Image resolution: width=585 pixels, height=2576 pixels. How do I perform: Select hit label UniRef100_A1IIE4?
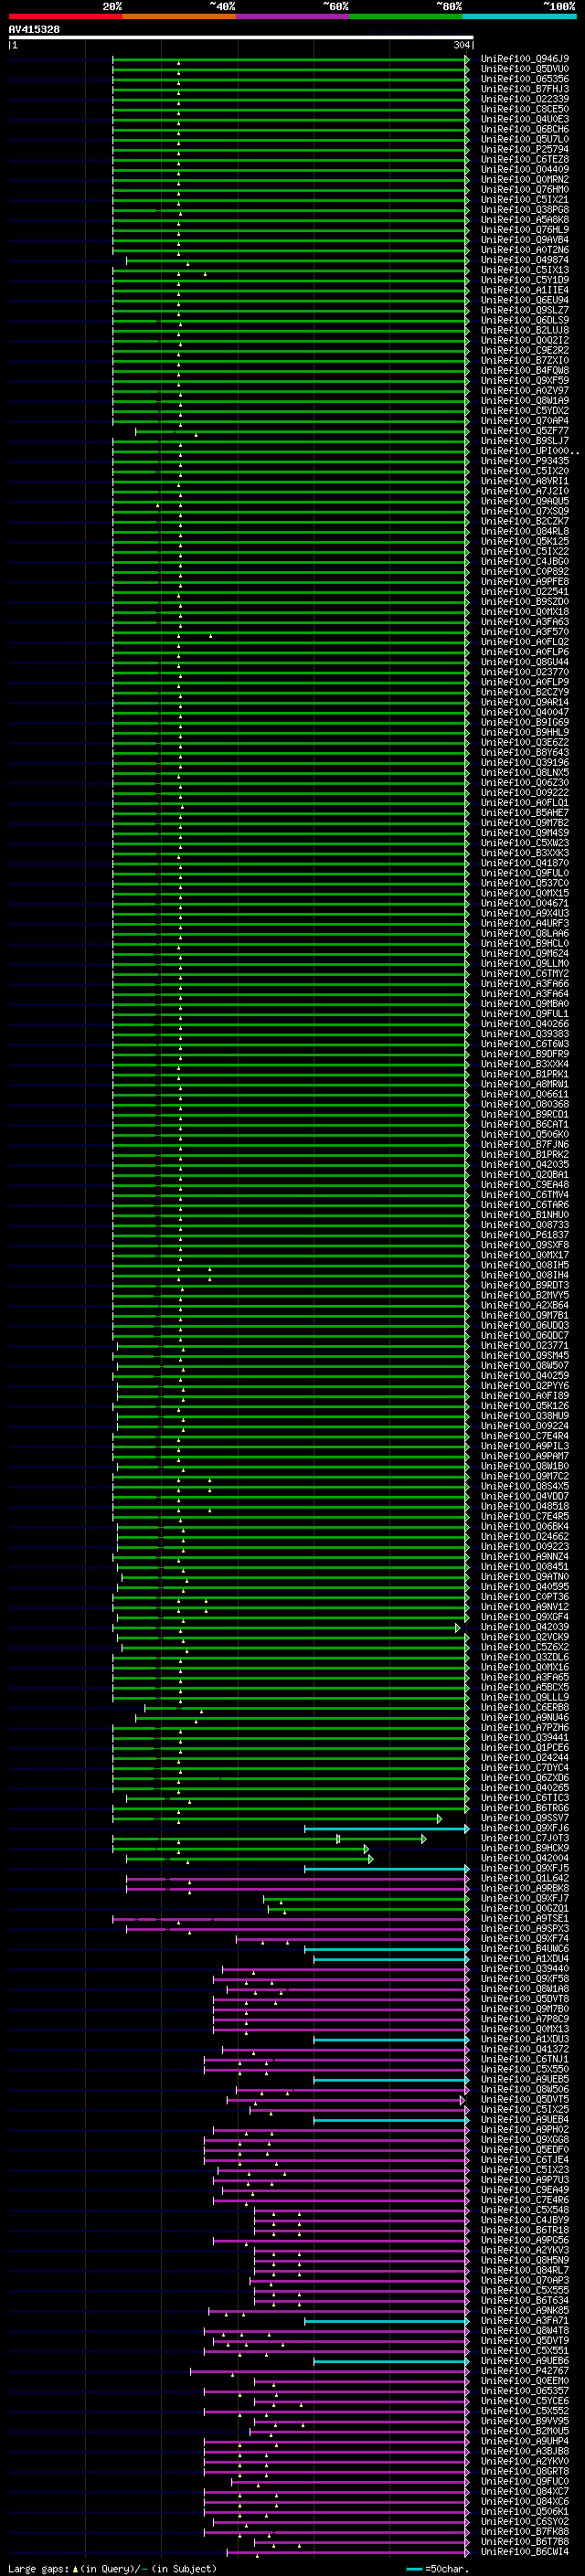point(525,290)
